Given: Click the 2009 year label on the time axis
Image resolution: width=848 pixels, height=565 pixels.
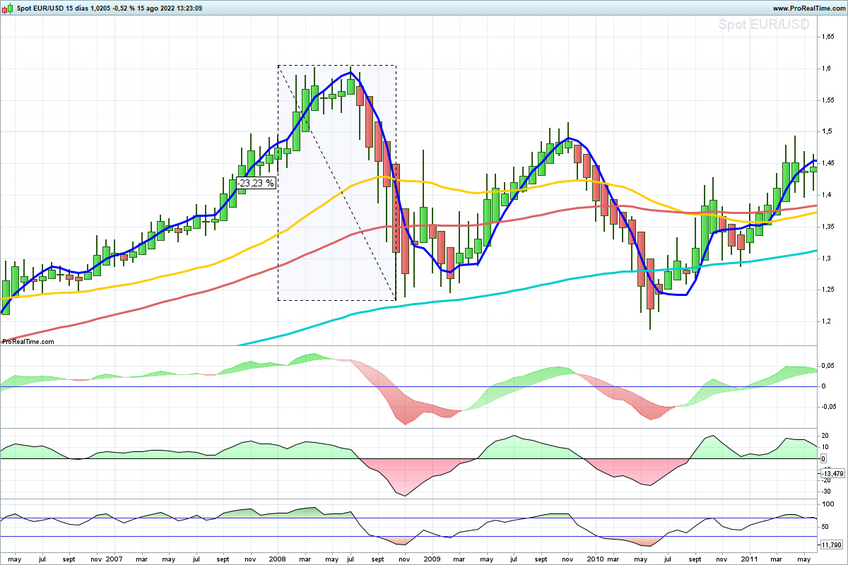Looking at the screenshot, I should tap(432, 559).
